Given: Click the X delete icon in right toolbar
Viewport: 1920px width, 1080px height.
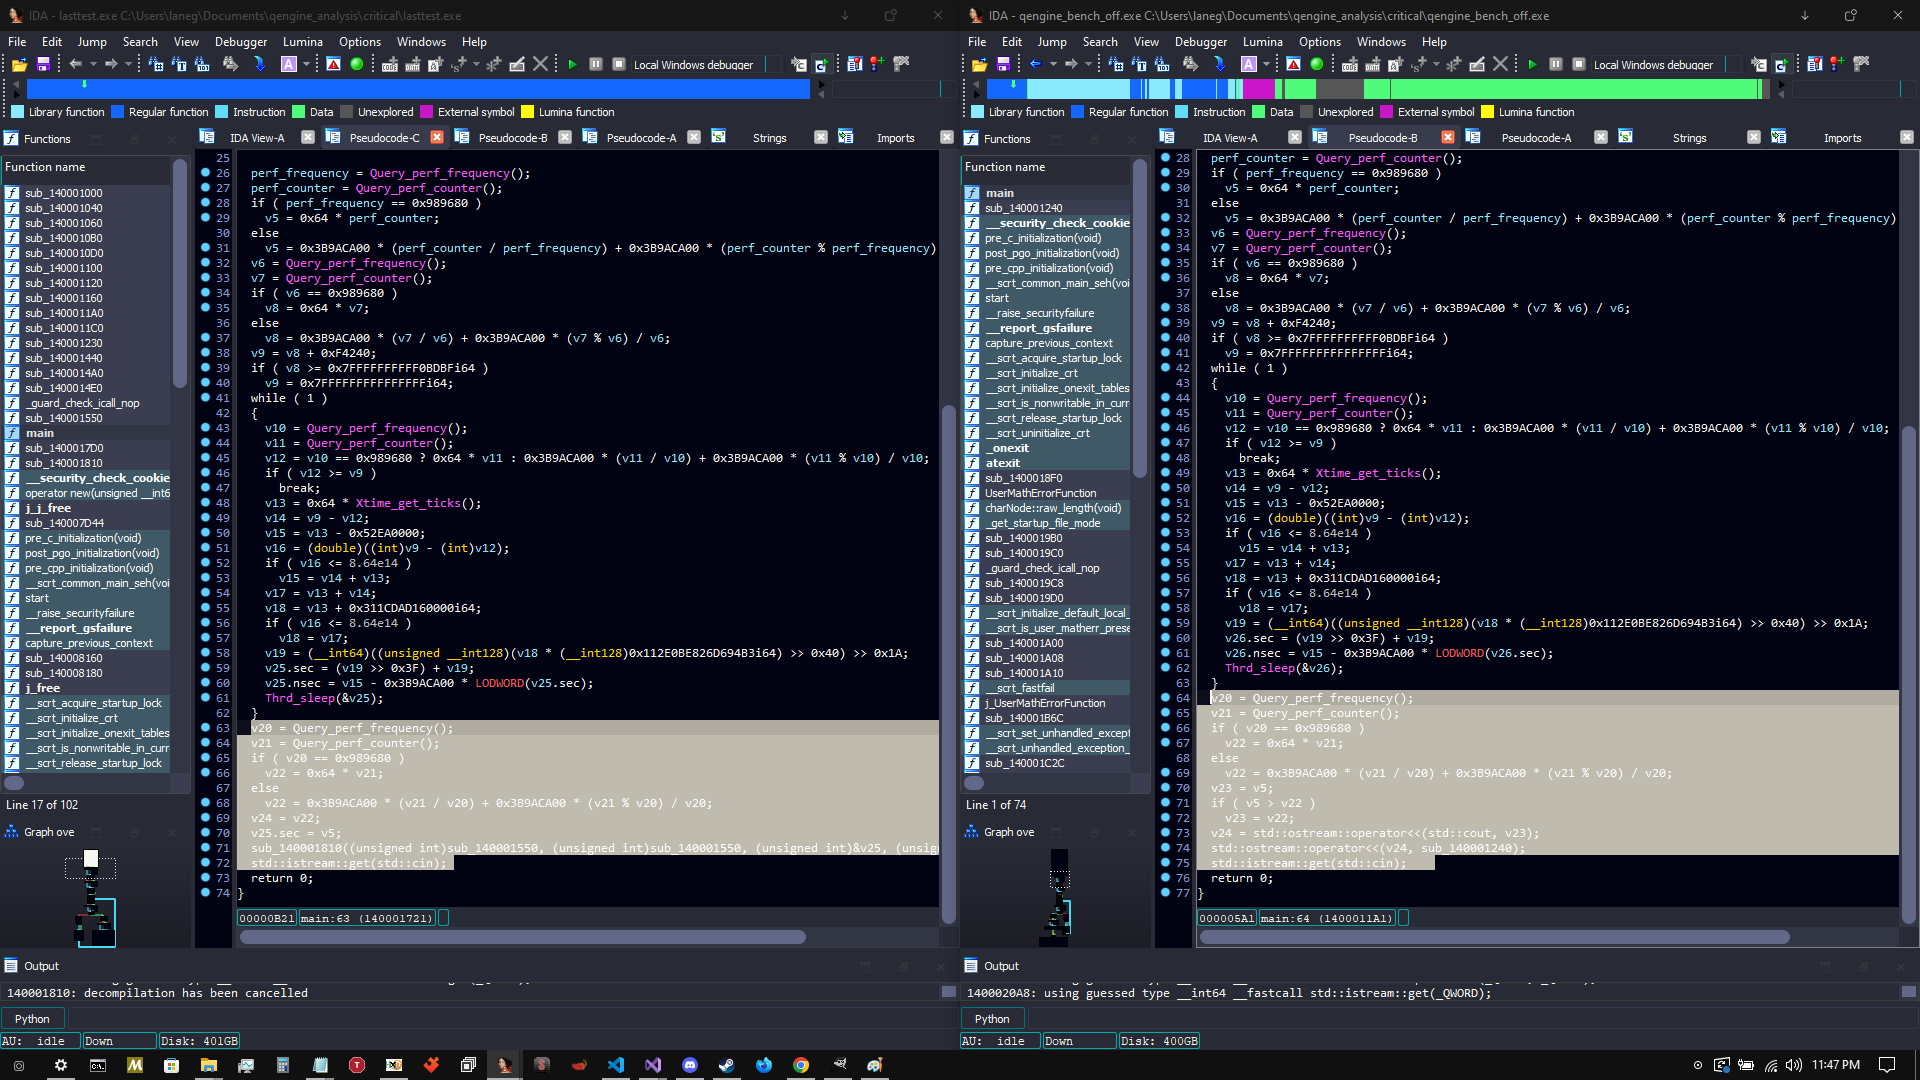Looking at the screenshot, I should 1500,64.
